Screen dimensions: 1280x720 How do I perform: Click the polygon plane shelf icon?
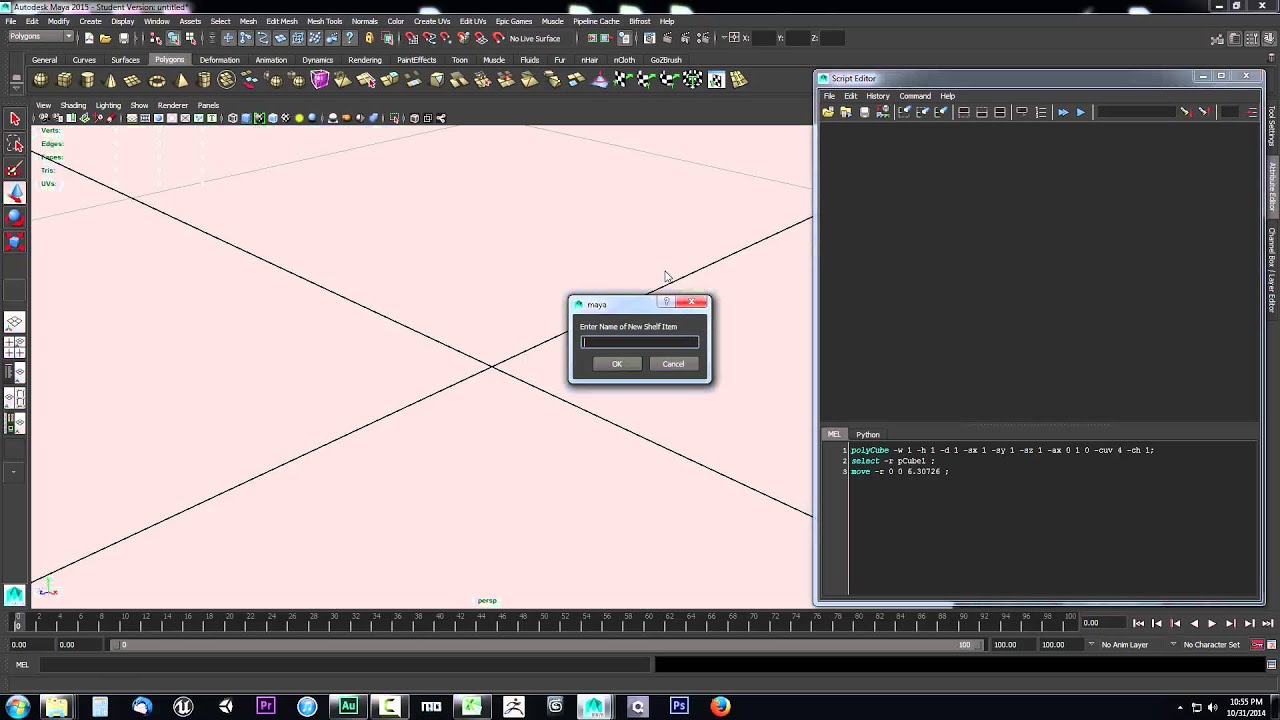(x=133, y=80)
